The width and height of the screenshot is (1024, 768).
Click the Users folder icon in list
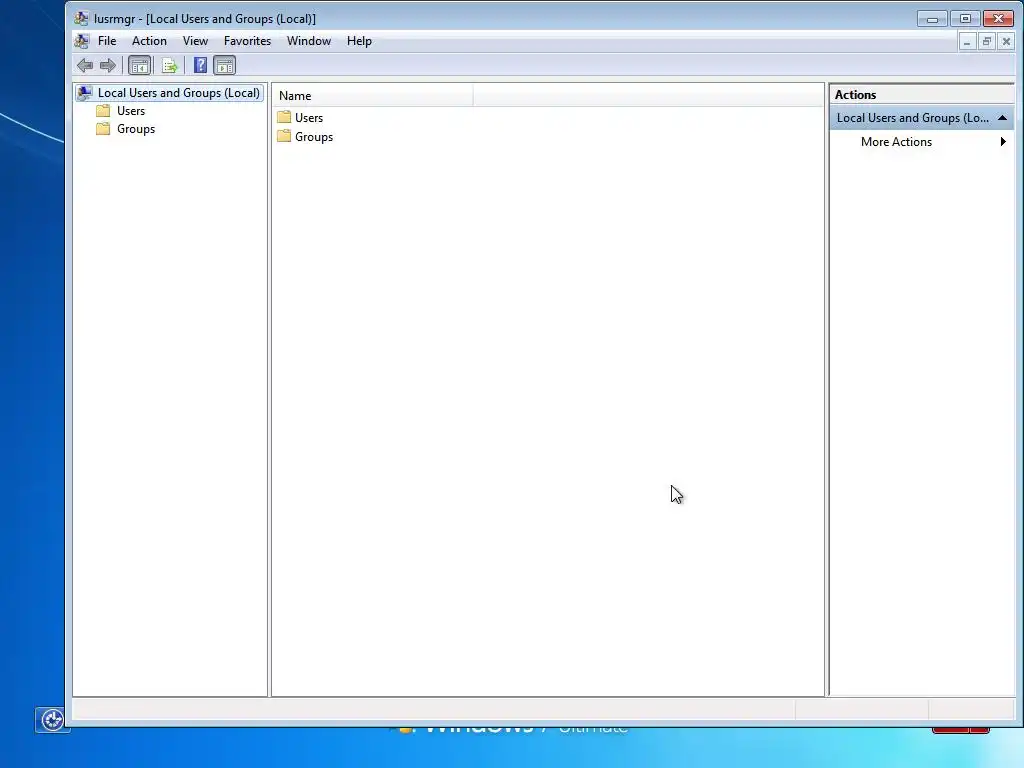click(x=284, y=118)
